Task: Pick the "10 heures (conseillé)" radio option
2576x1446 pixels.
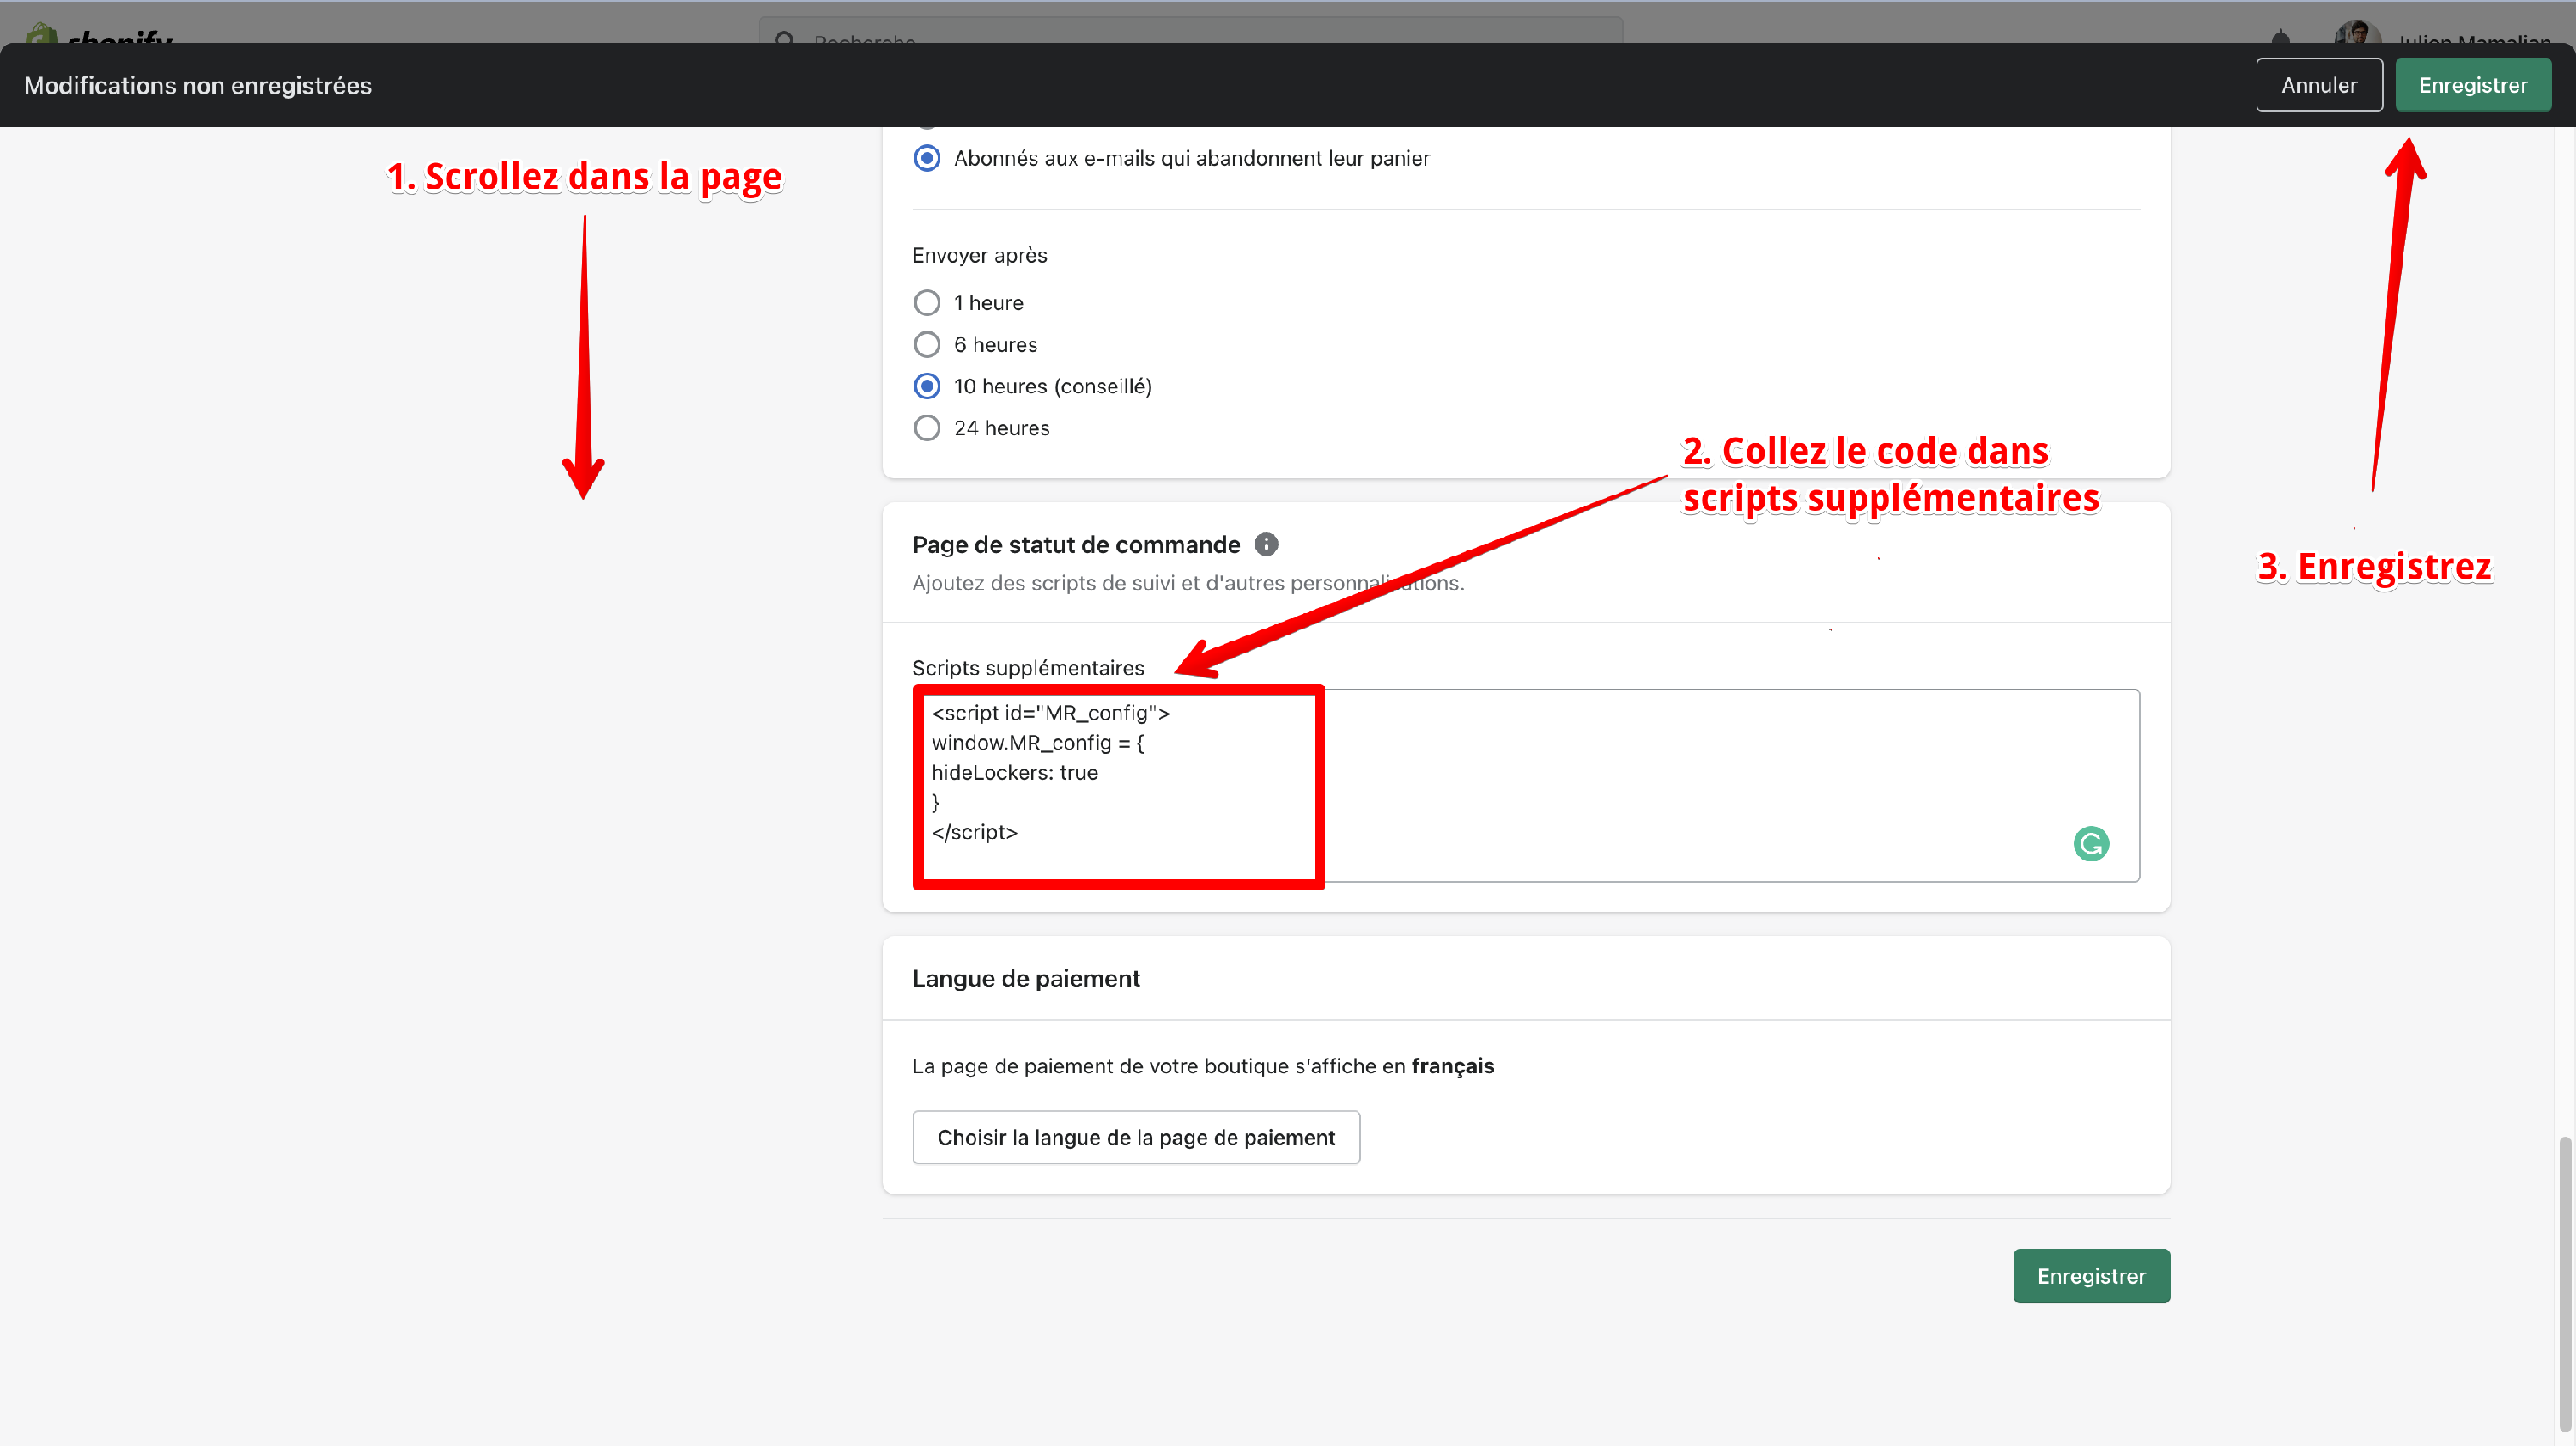Action: pos(927,386)
